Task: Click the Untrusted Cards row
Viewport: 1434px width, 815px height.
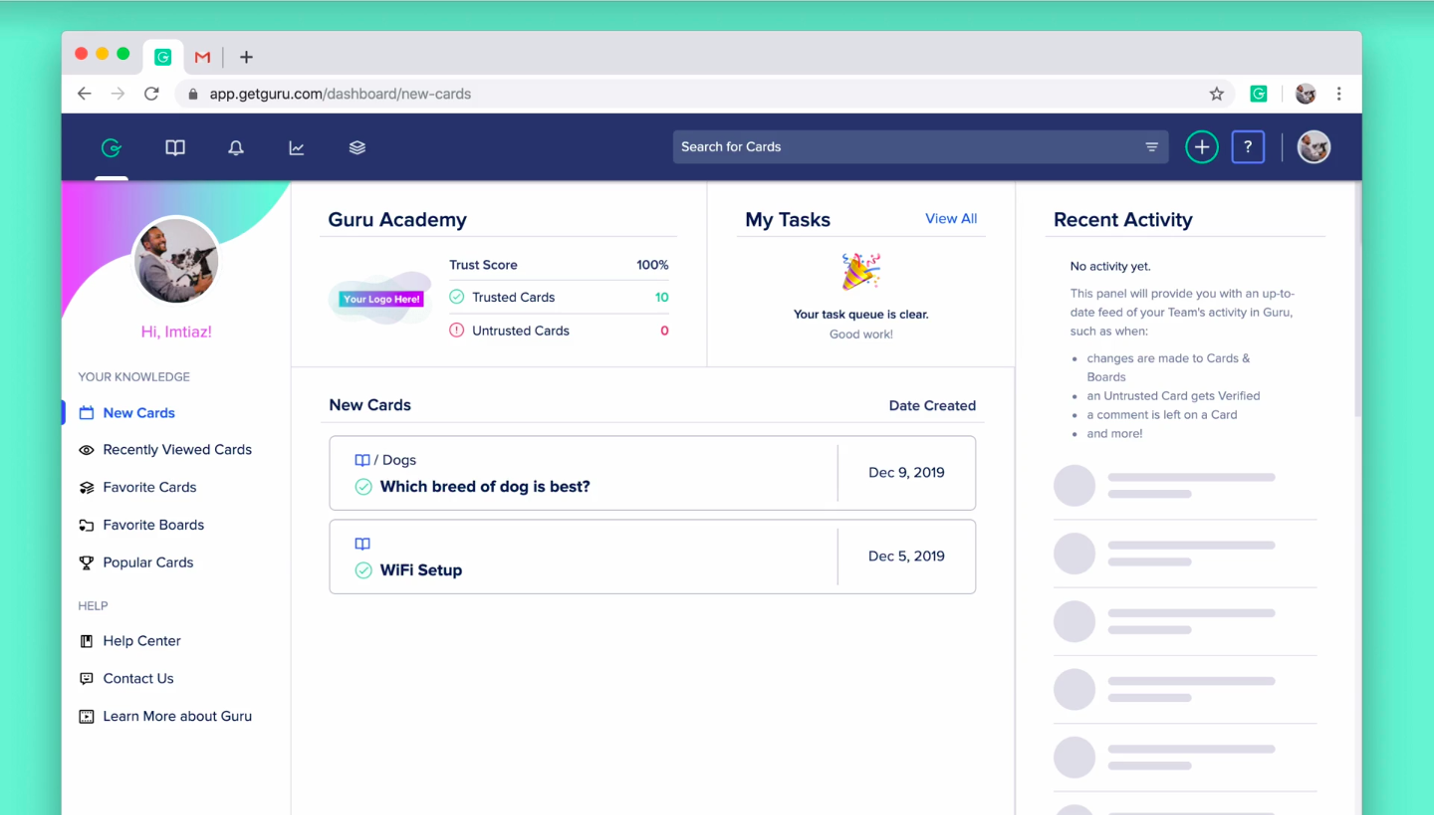Action: 559,331
